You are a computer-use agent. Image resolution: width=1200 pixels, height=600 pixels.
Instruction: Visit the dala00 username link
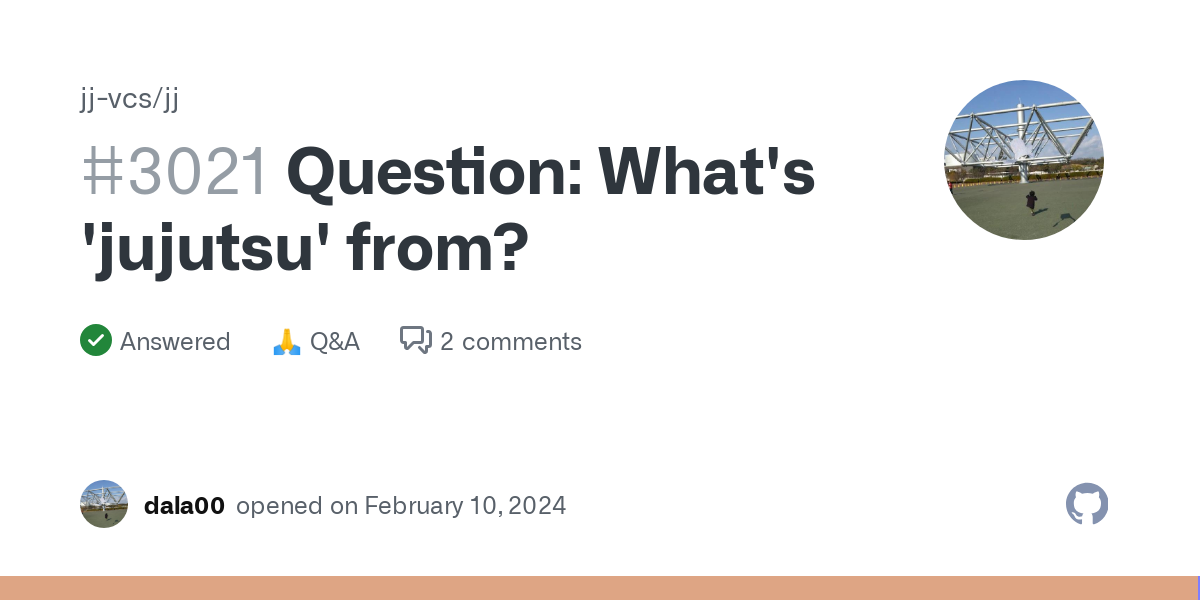pyautogui.click(x=184, y=506)
